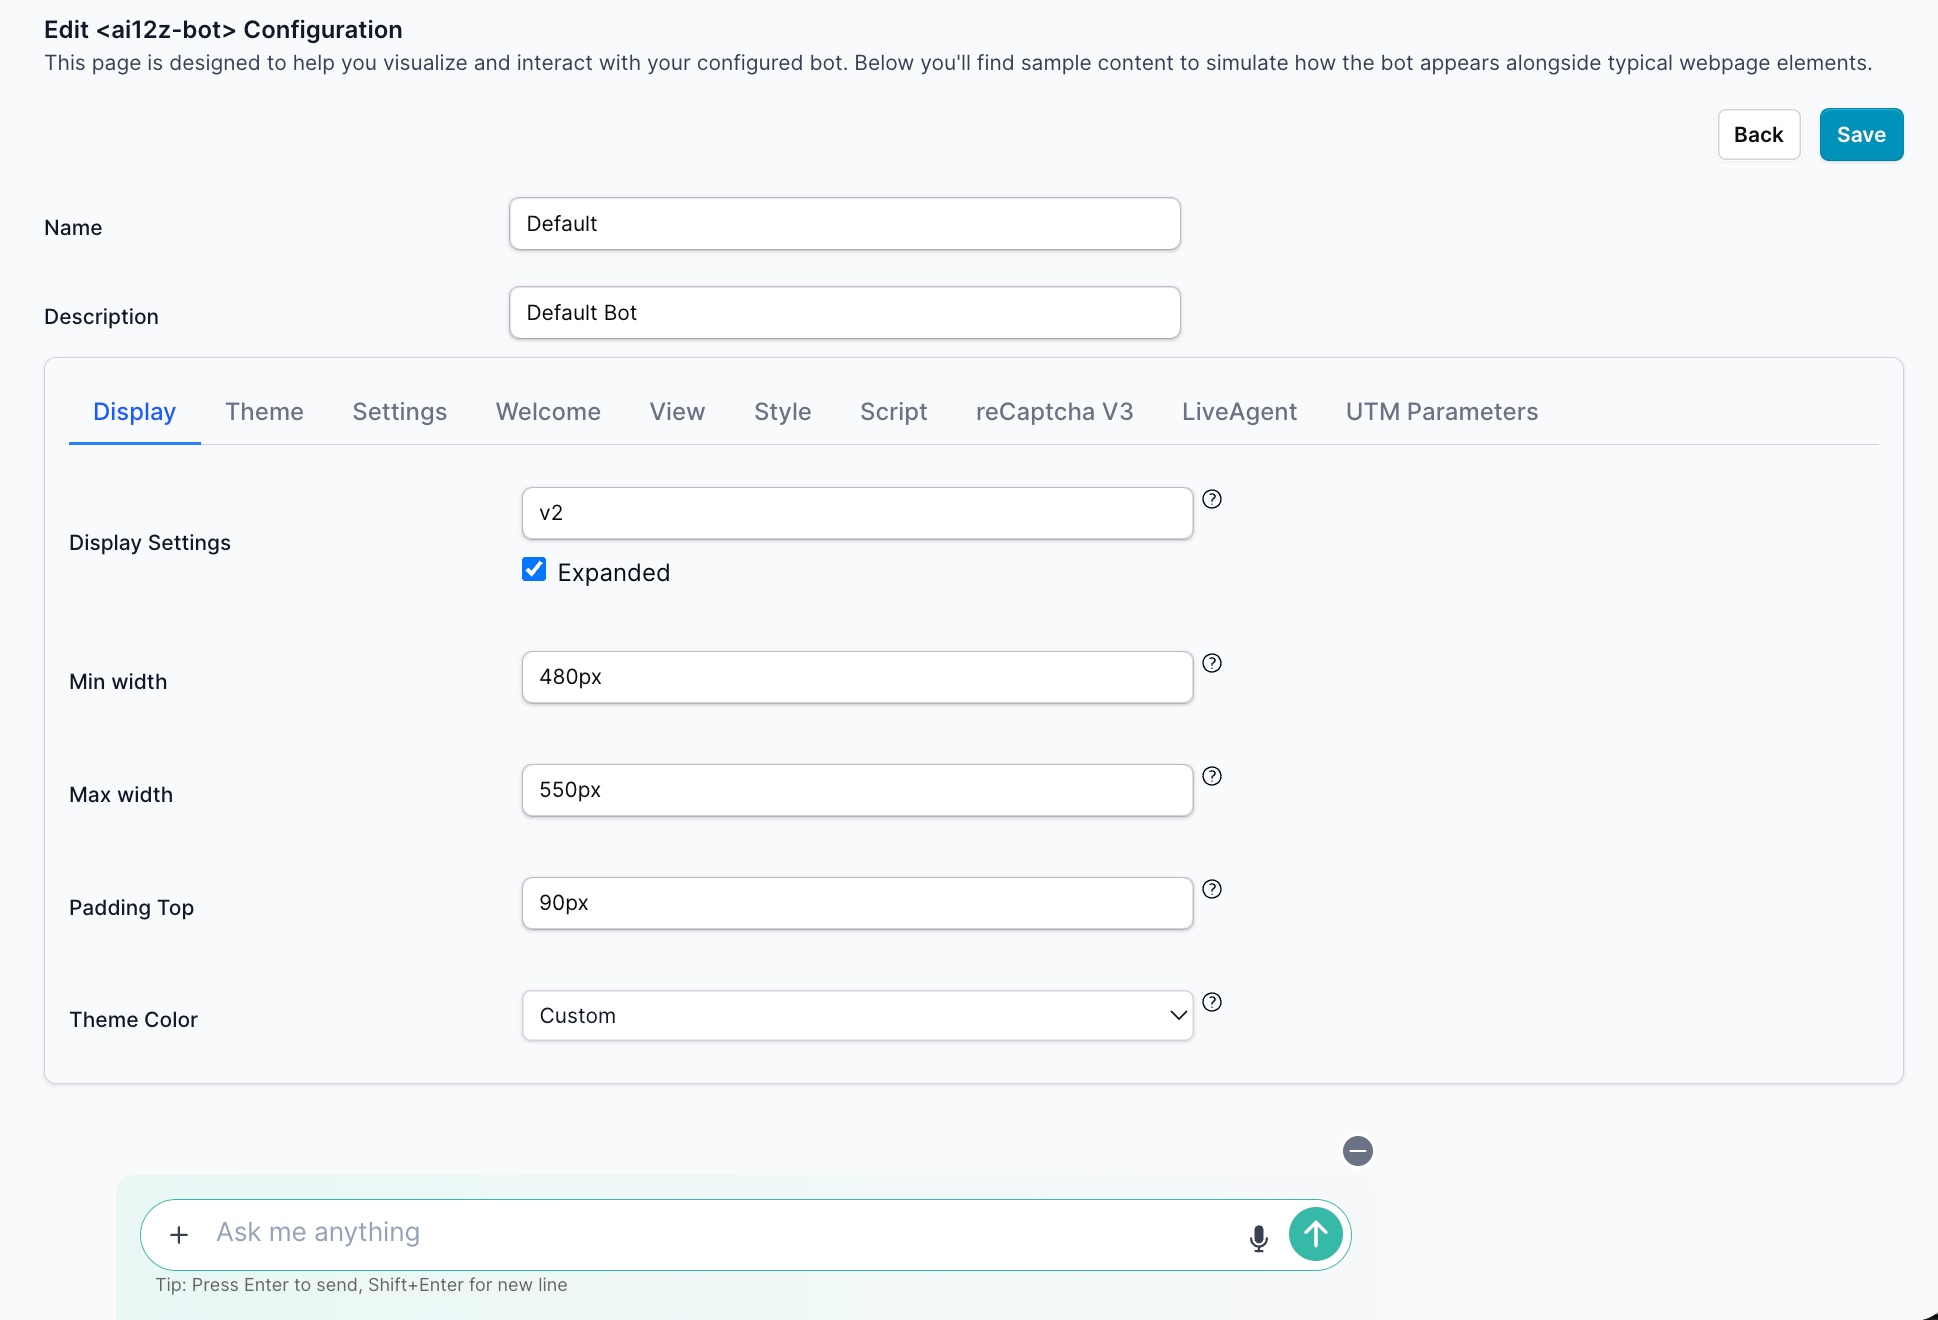The height and width of the screenshot is (1320, 1938).
Task: Select the UTM Parameters tab
Action: point(1441,412)
